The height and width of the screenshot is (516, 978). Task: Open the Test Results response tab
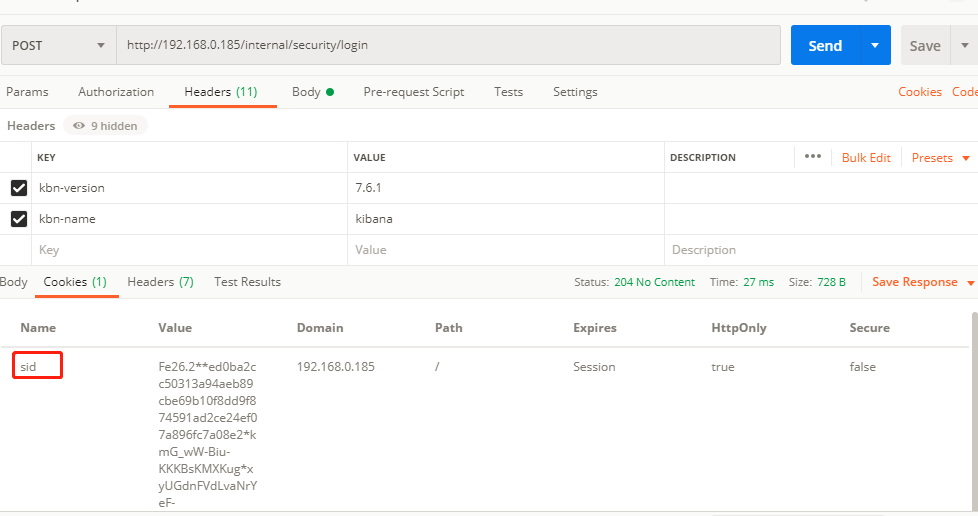(x=247, y=282)
